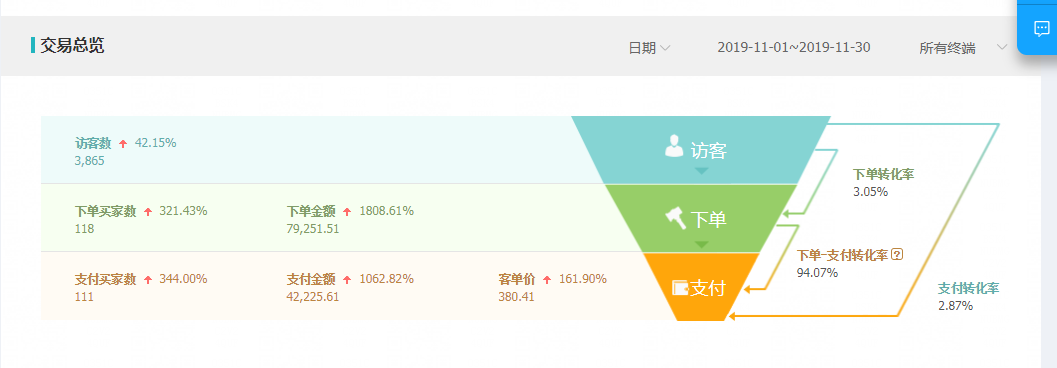Open the 所有终端 terminal dropdown

point(963,48)
